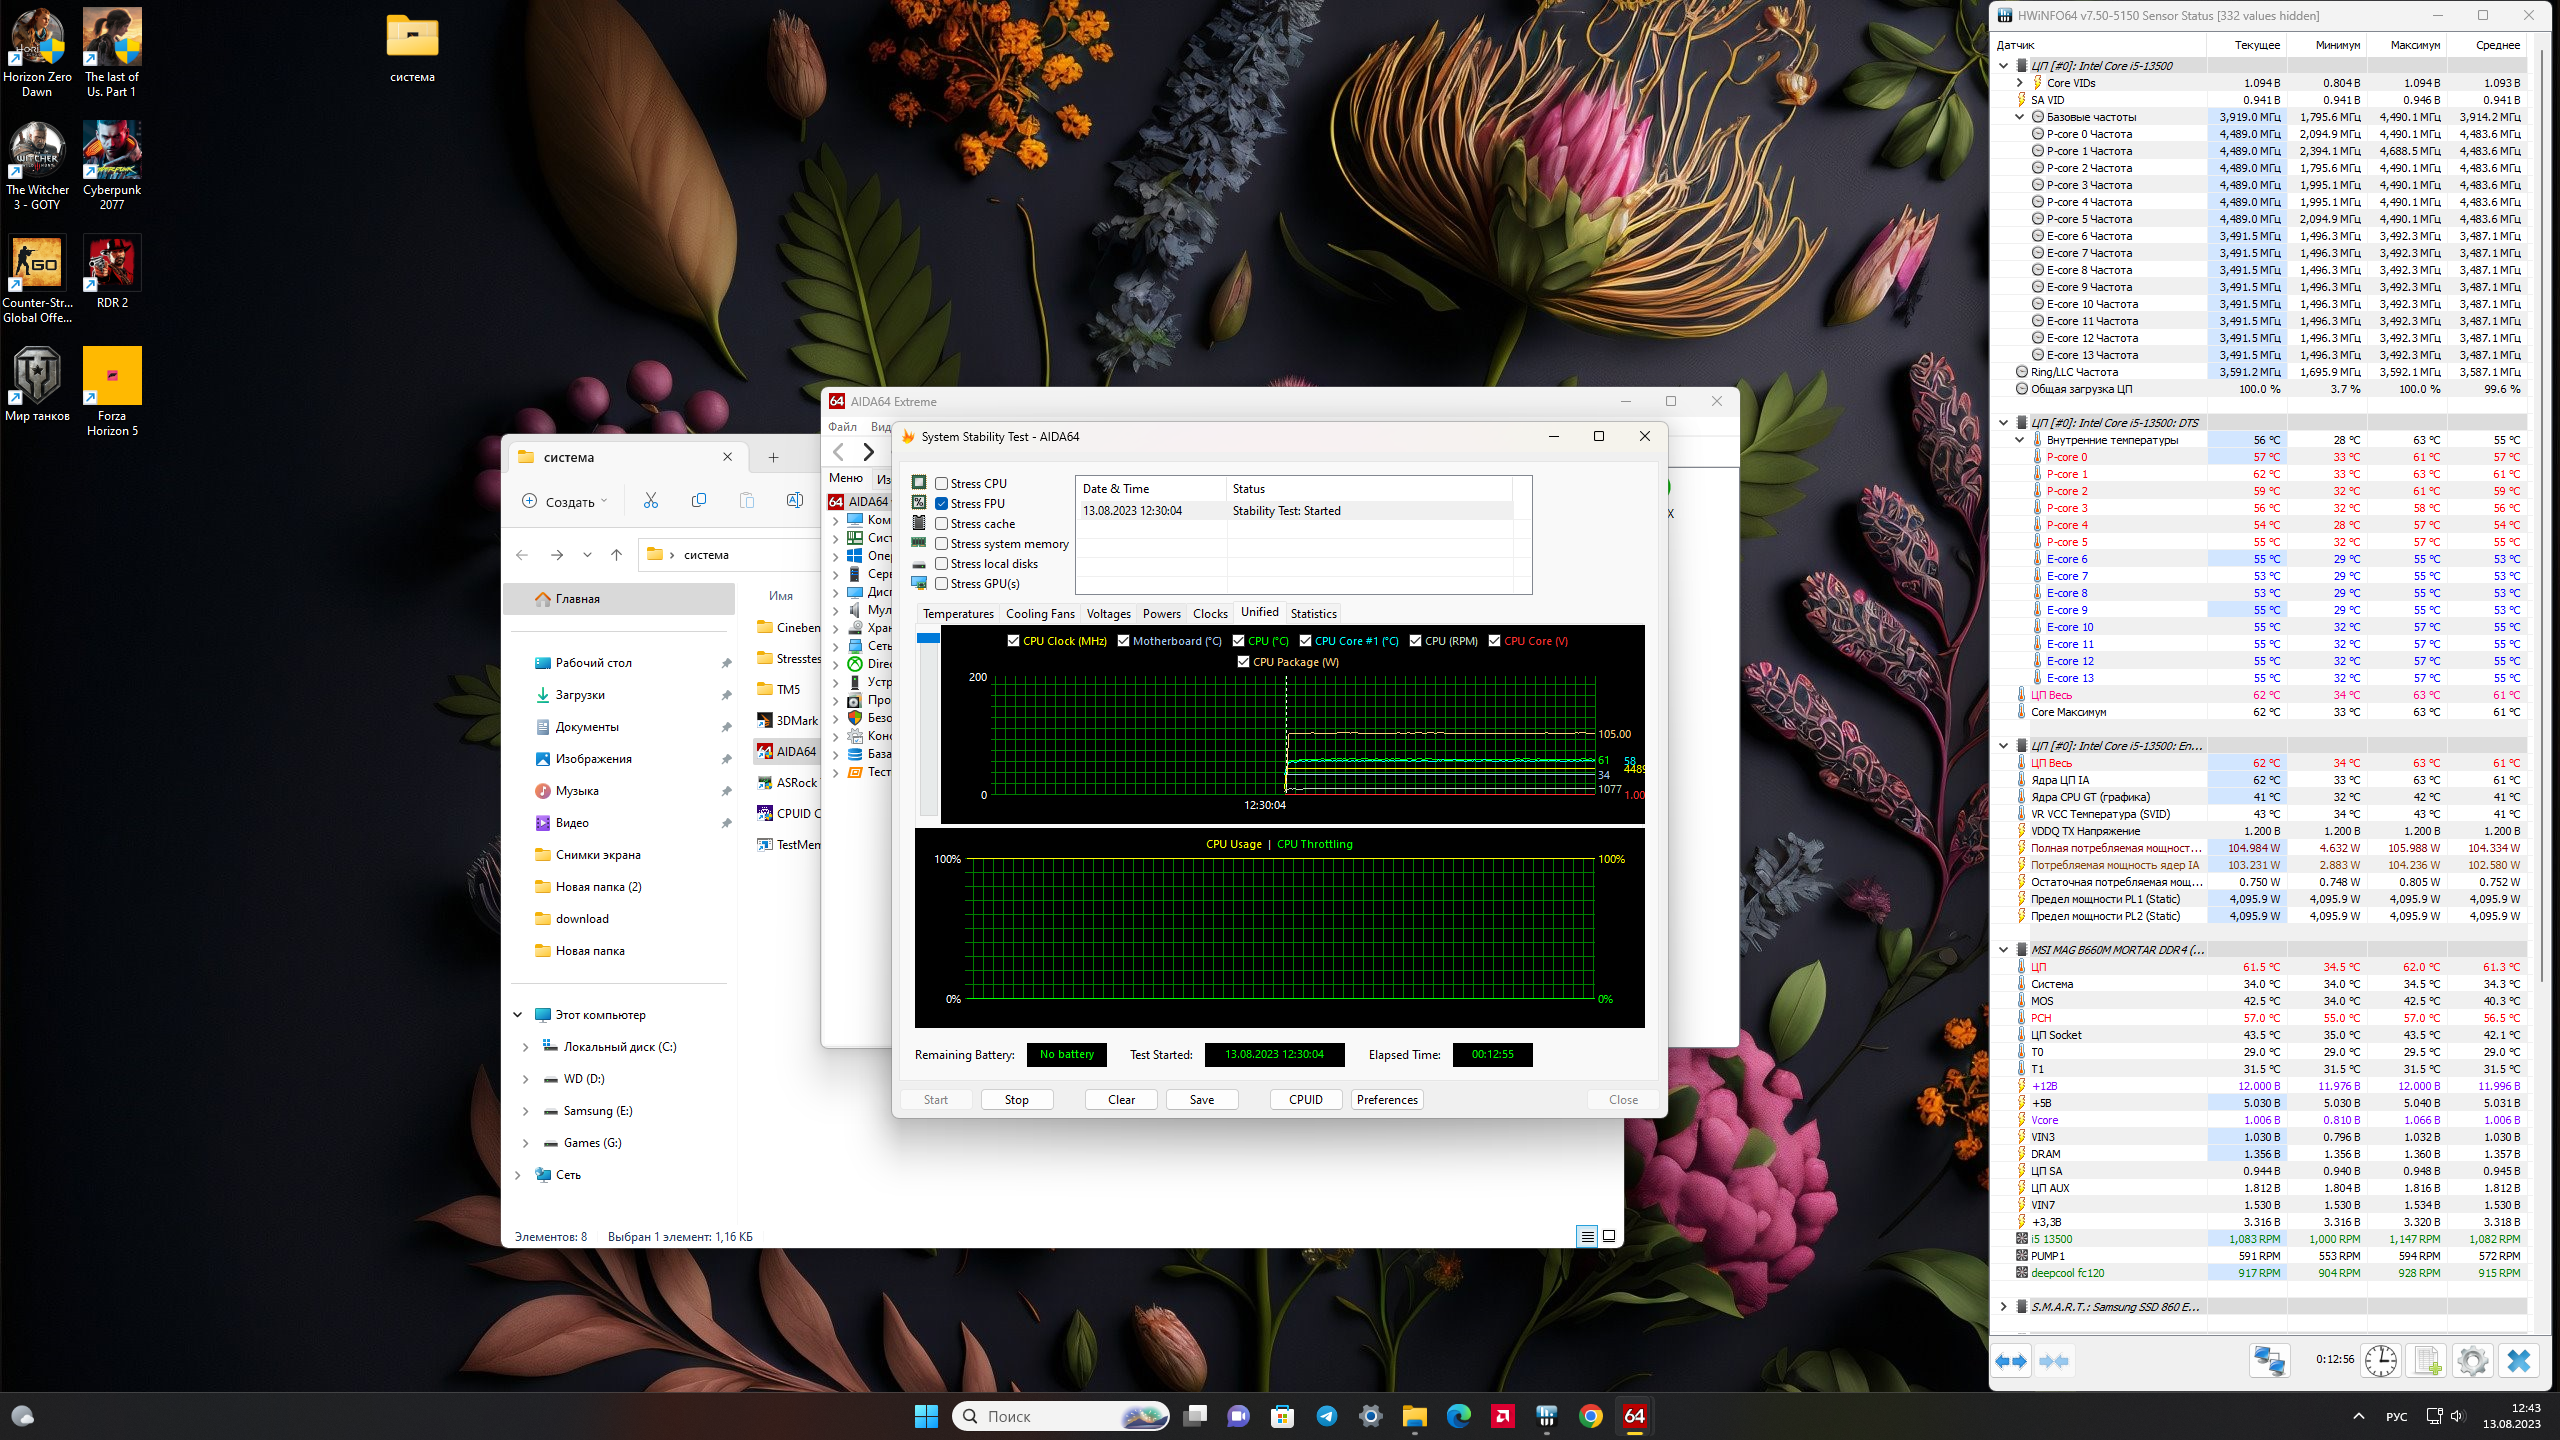Expand the S.M.A.R.T. Samsung SSD sensor group
This screenshot has height=1440, width=2560.
(2003, 1307)
